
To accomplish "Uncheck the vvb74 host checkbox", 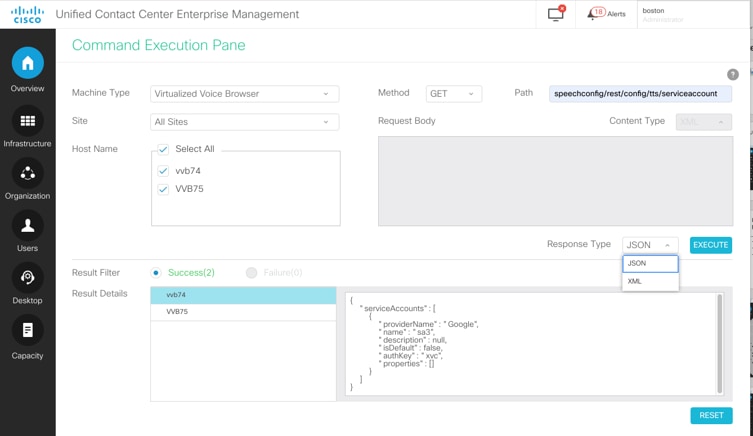I will tap(163, 171).
